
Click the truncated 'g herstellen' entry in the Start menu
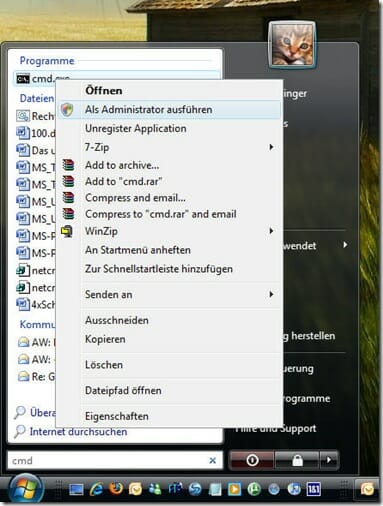(x=309, y=336)
